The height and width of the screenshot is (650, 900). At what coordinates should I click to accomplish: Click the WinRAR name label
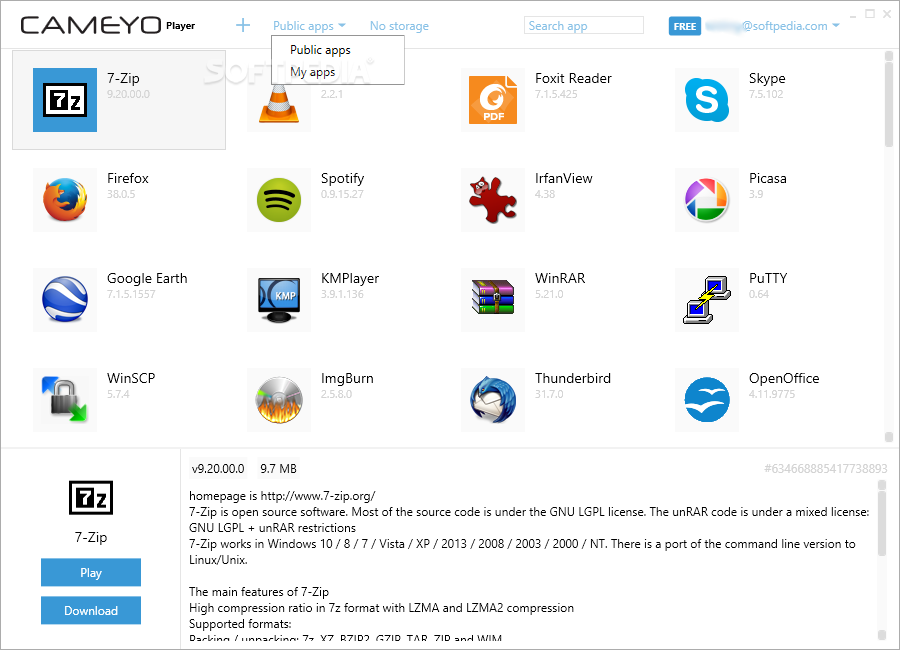pos(560,278)
